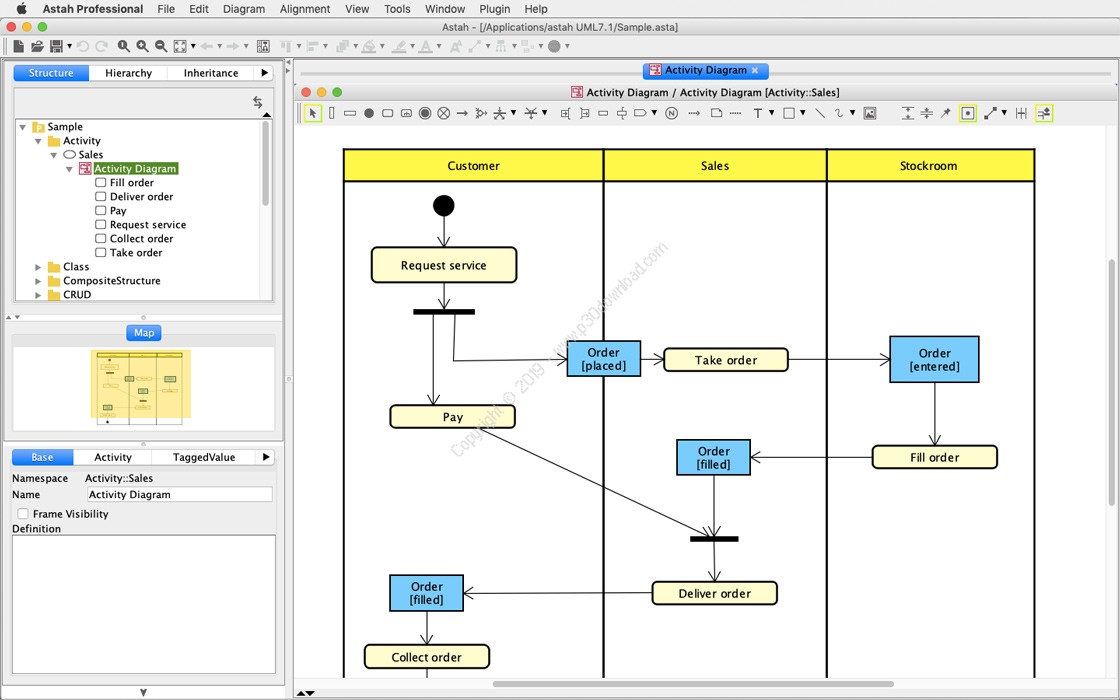Expand the CompositeStructure folder

click(39, 281)
